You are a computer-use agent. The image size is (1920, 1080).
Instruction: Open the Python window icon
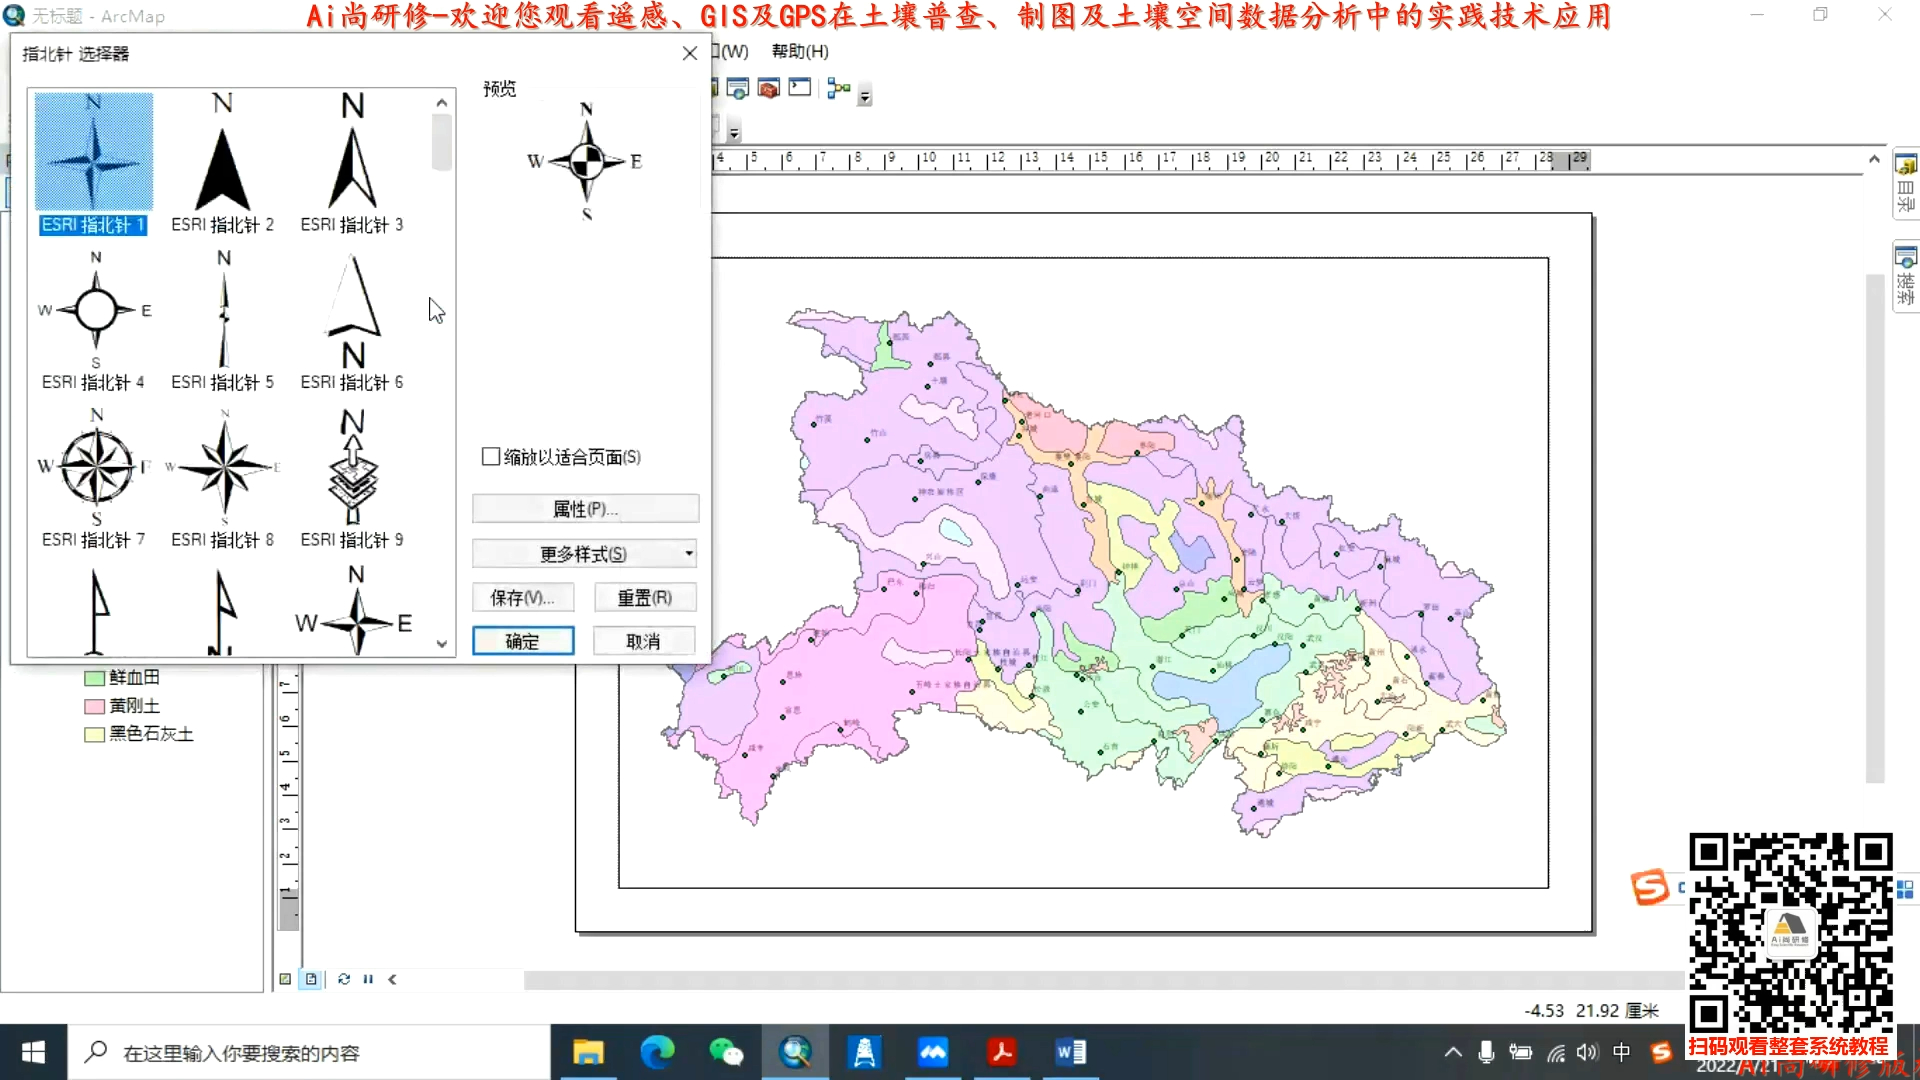click(800, 88)
